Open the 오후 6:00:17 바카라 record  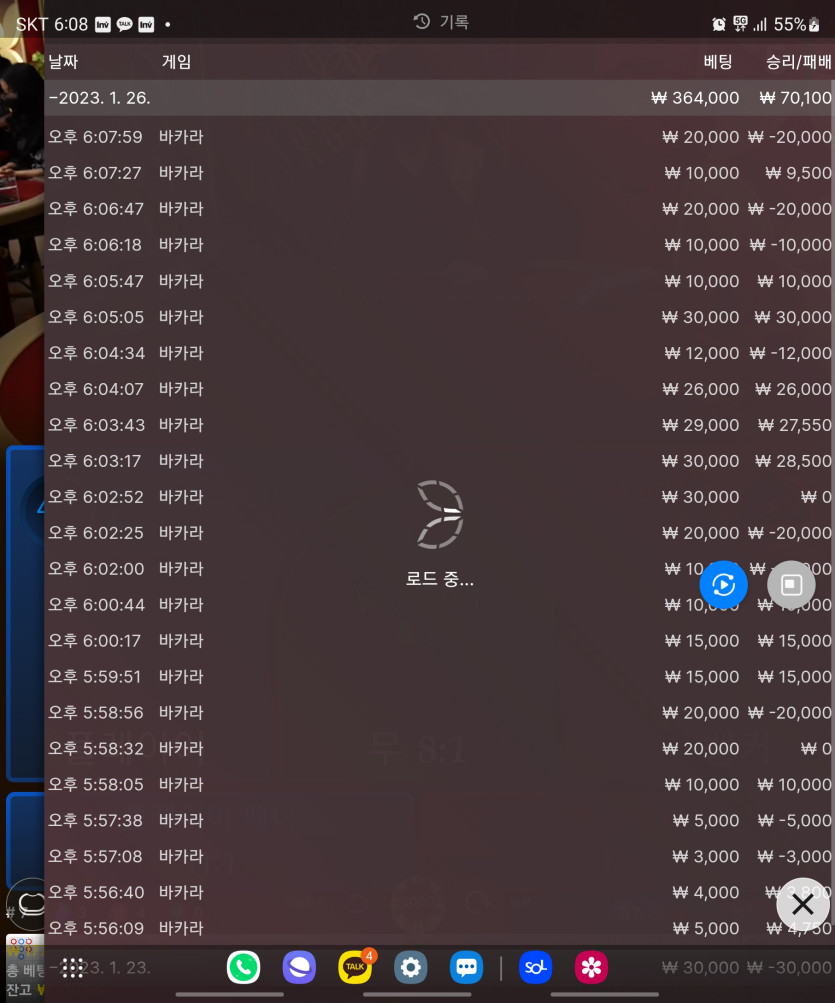point(439,640)
